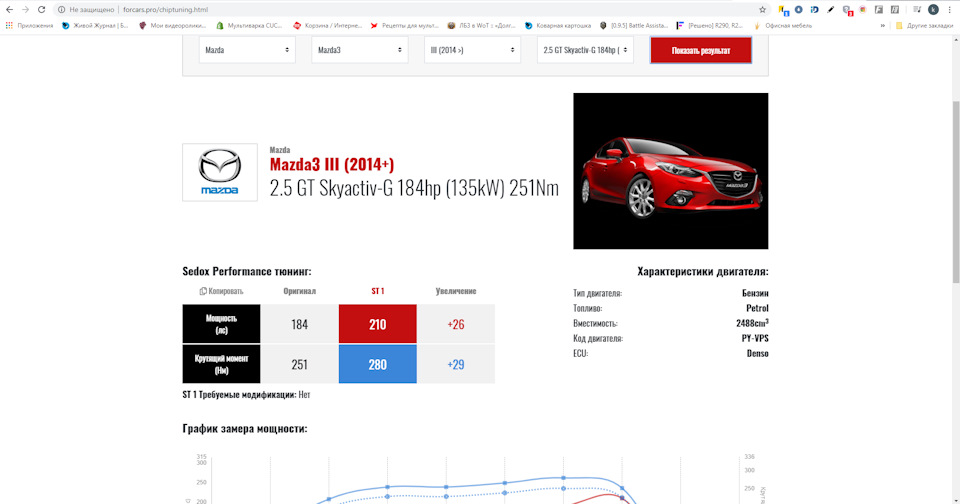Click the ECU value Denso
This screenshot has width=960, height=504.
[757, 353]
